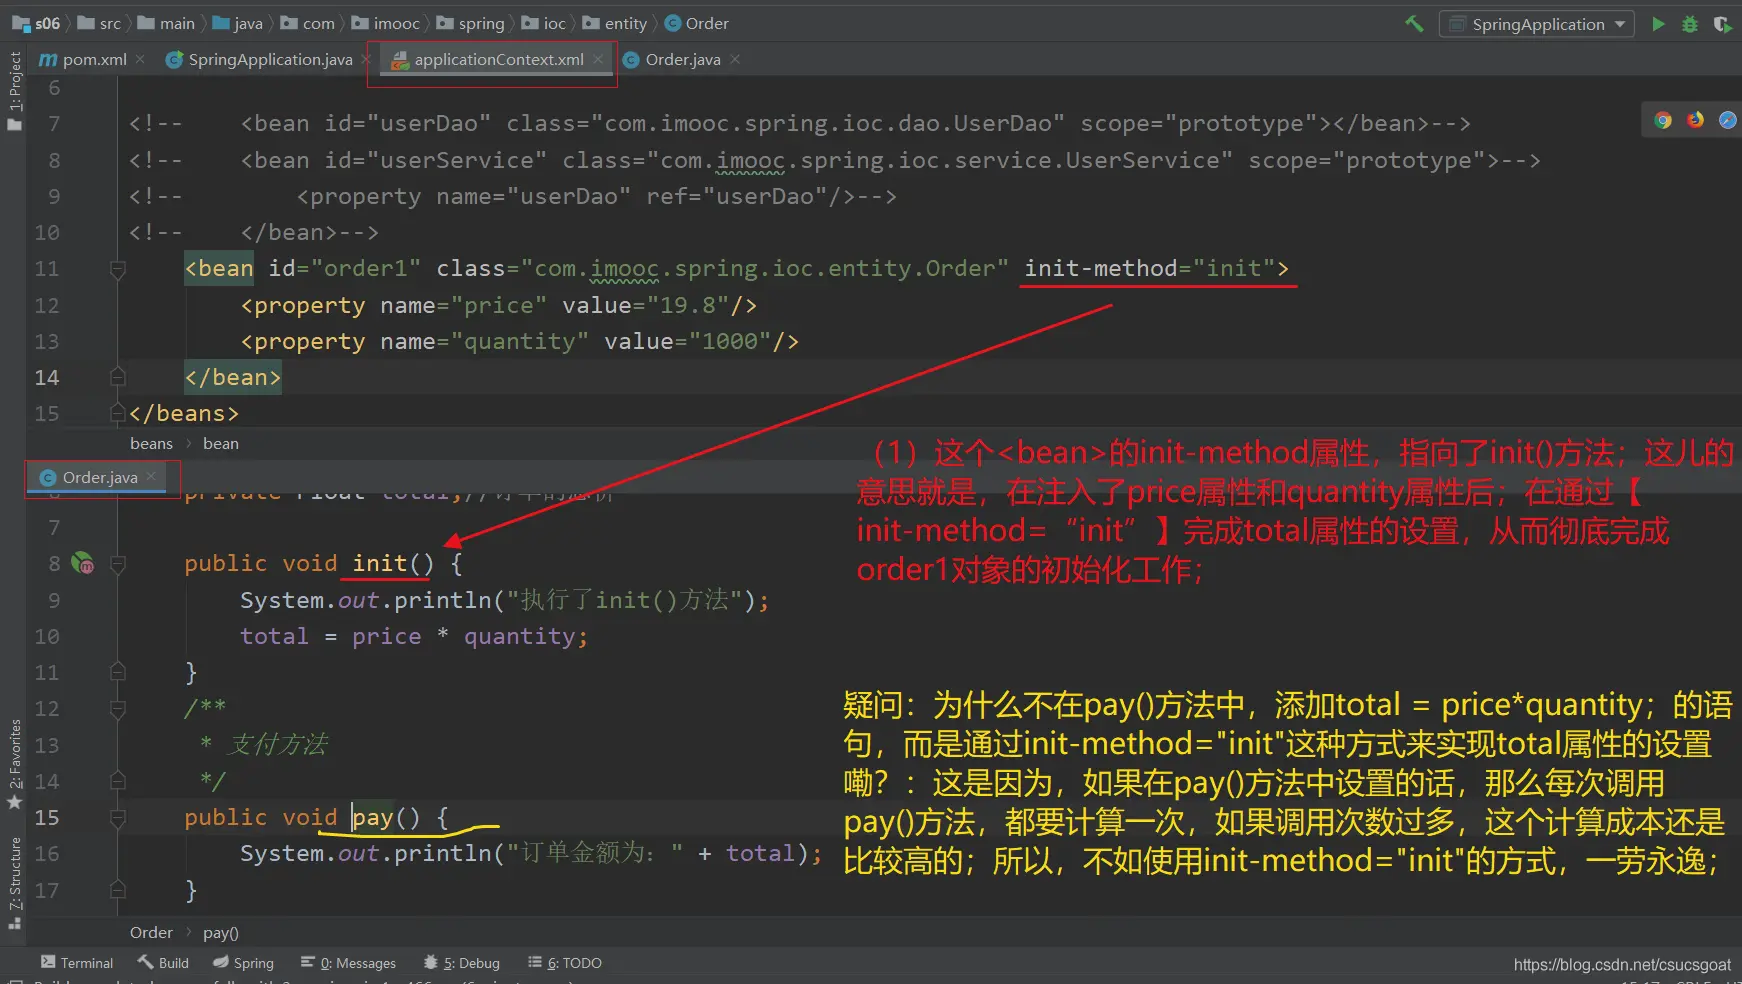
Task: Build project with the hammer icon
Action: [1414, 24]
